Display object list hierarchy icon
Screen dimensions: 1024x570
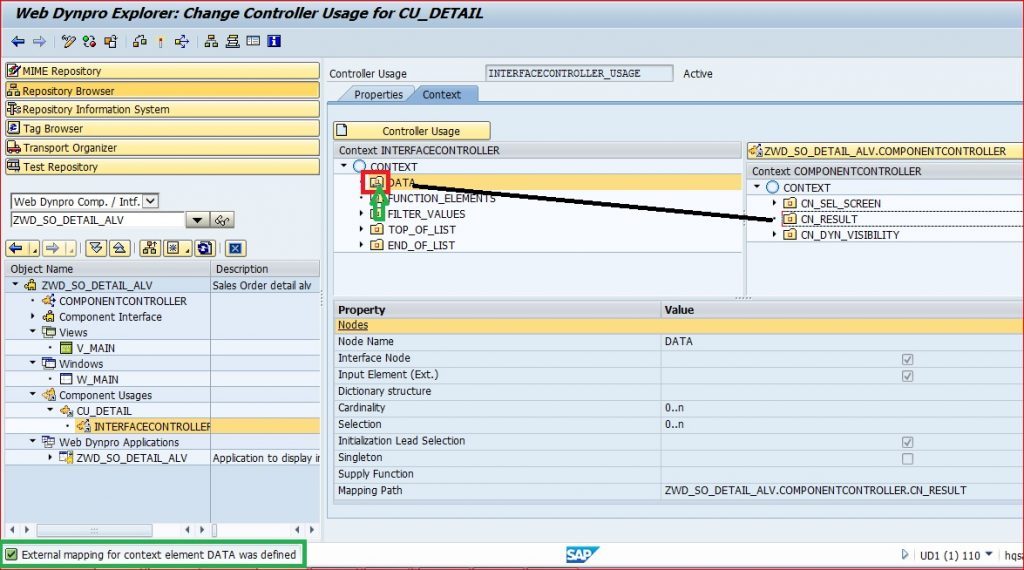tap(211, 42)
